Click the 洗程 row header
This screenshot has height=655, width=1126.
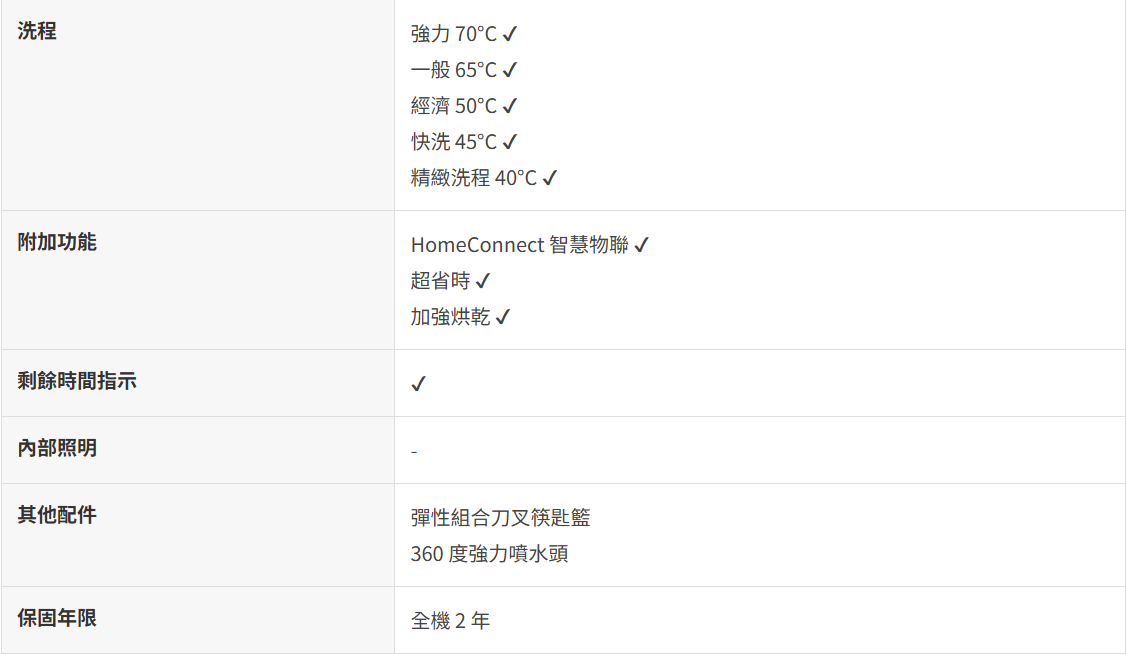(x=37, y=31)
